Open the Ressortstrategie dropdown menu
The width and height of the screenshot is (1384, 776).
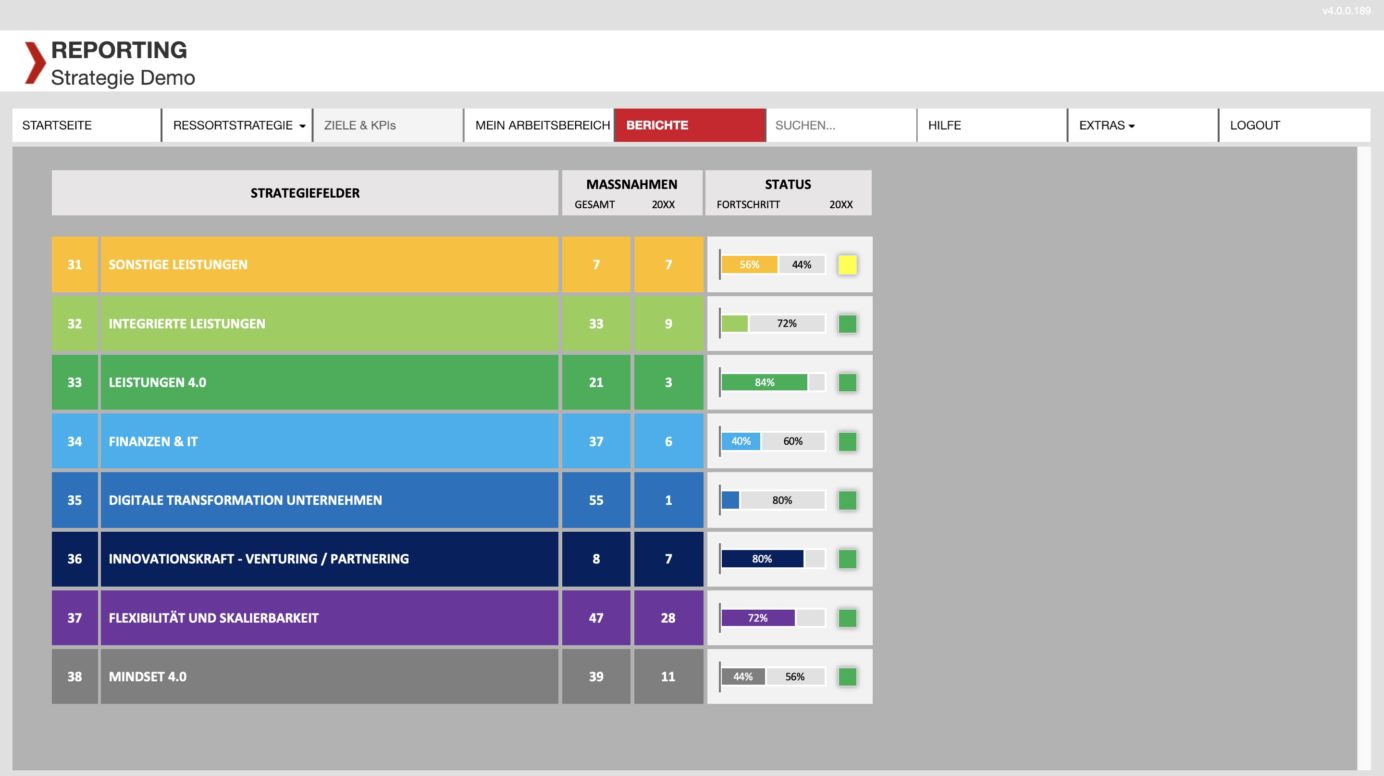click(x=236, y=125)
